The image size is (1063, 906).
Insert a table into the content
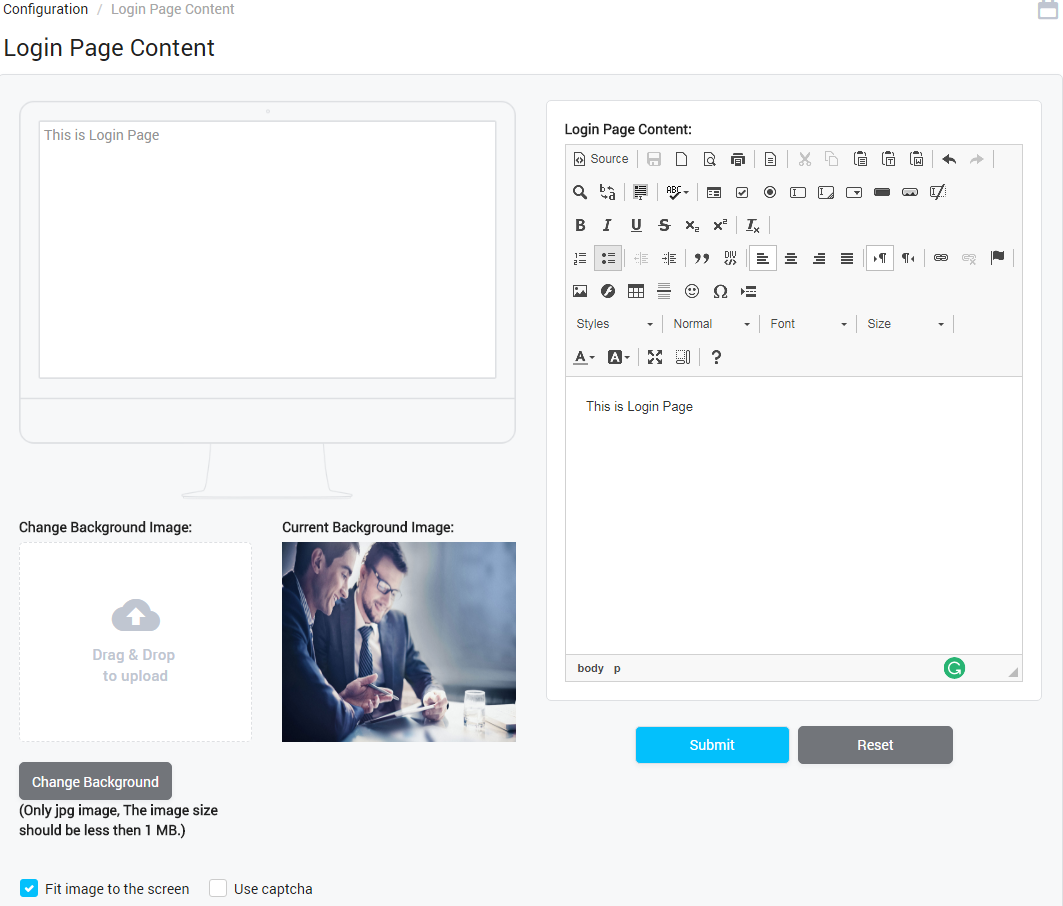(x=636, y=291)
